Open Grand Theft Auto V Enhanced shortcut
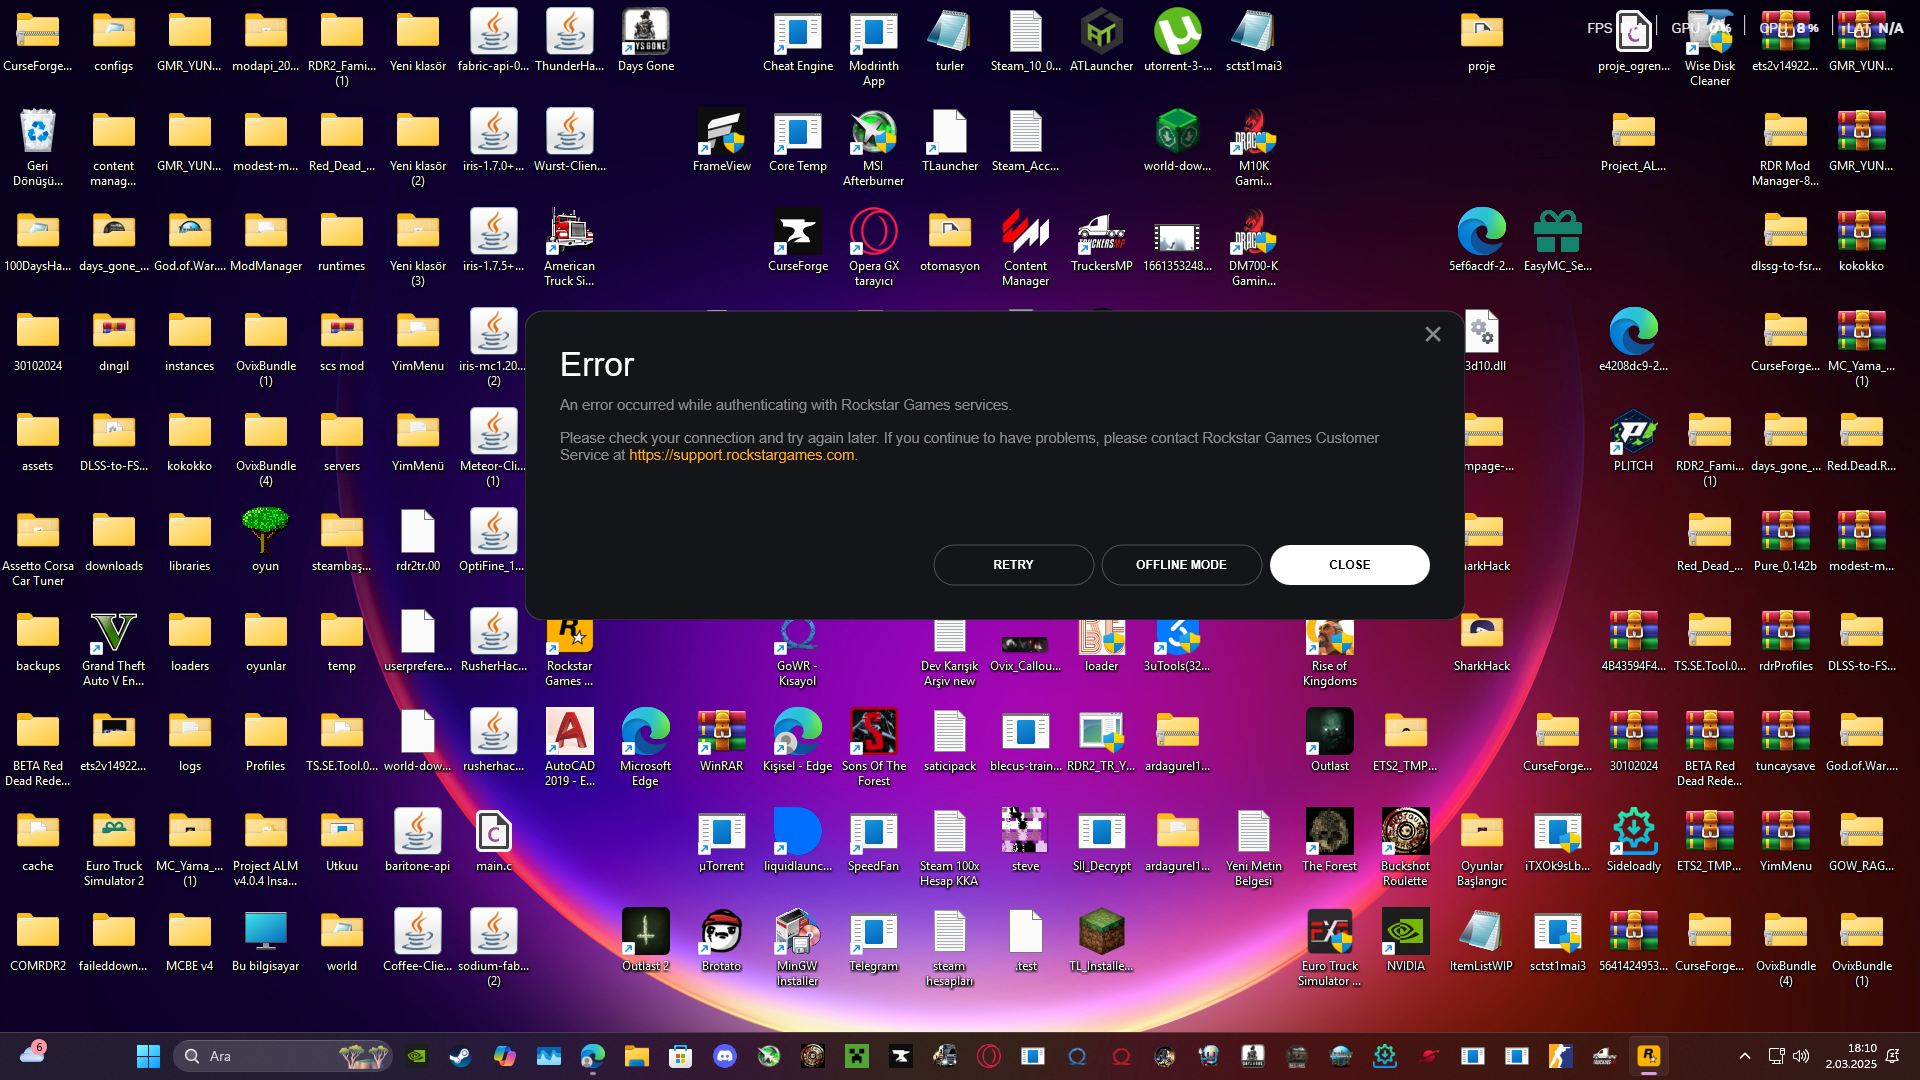The image size is (1920, 1080). [114, 648]
